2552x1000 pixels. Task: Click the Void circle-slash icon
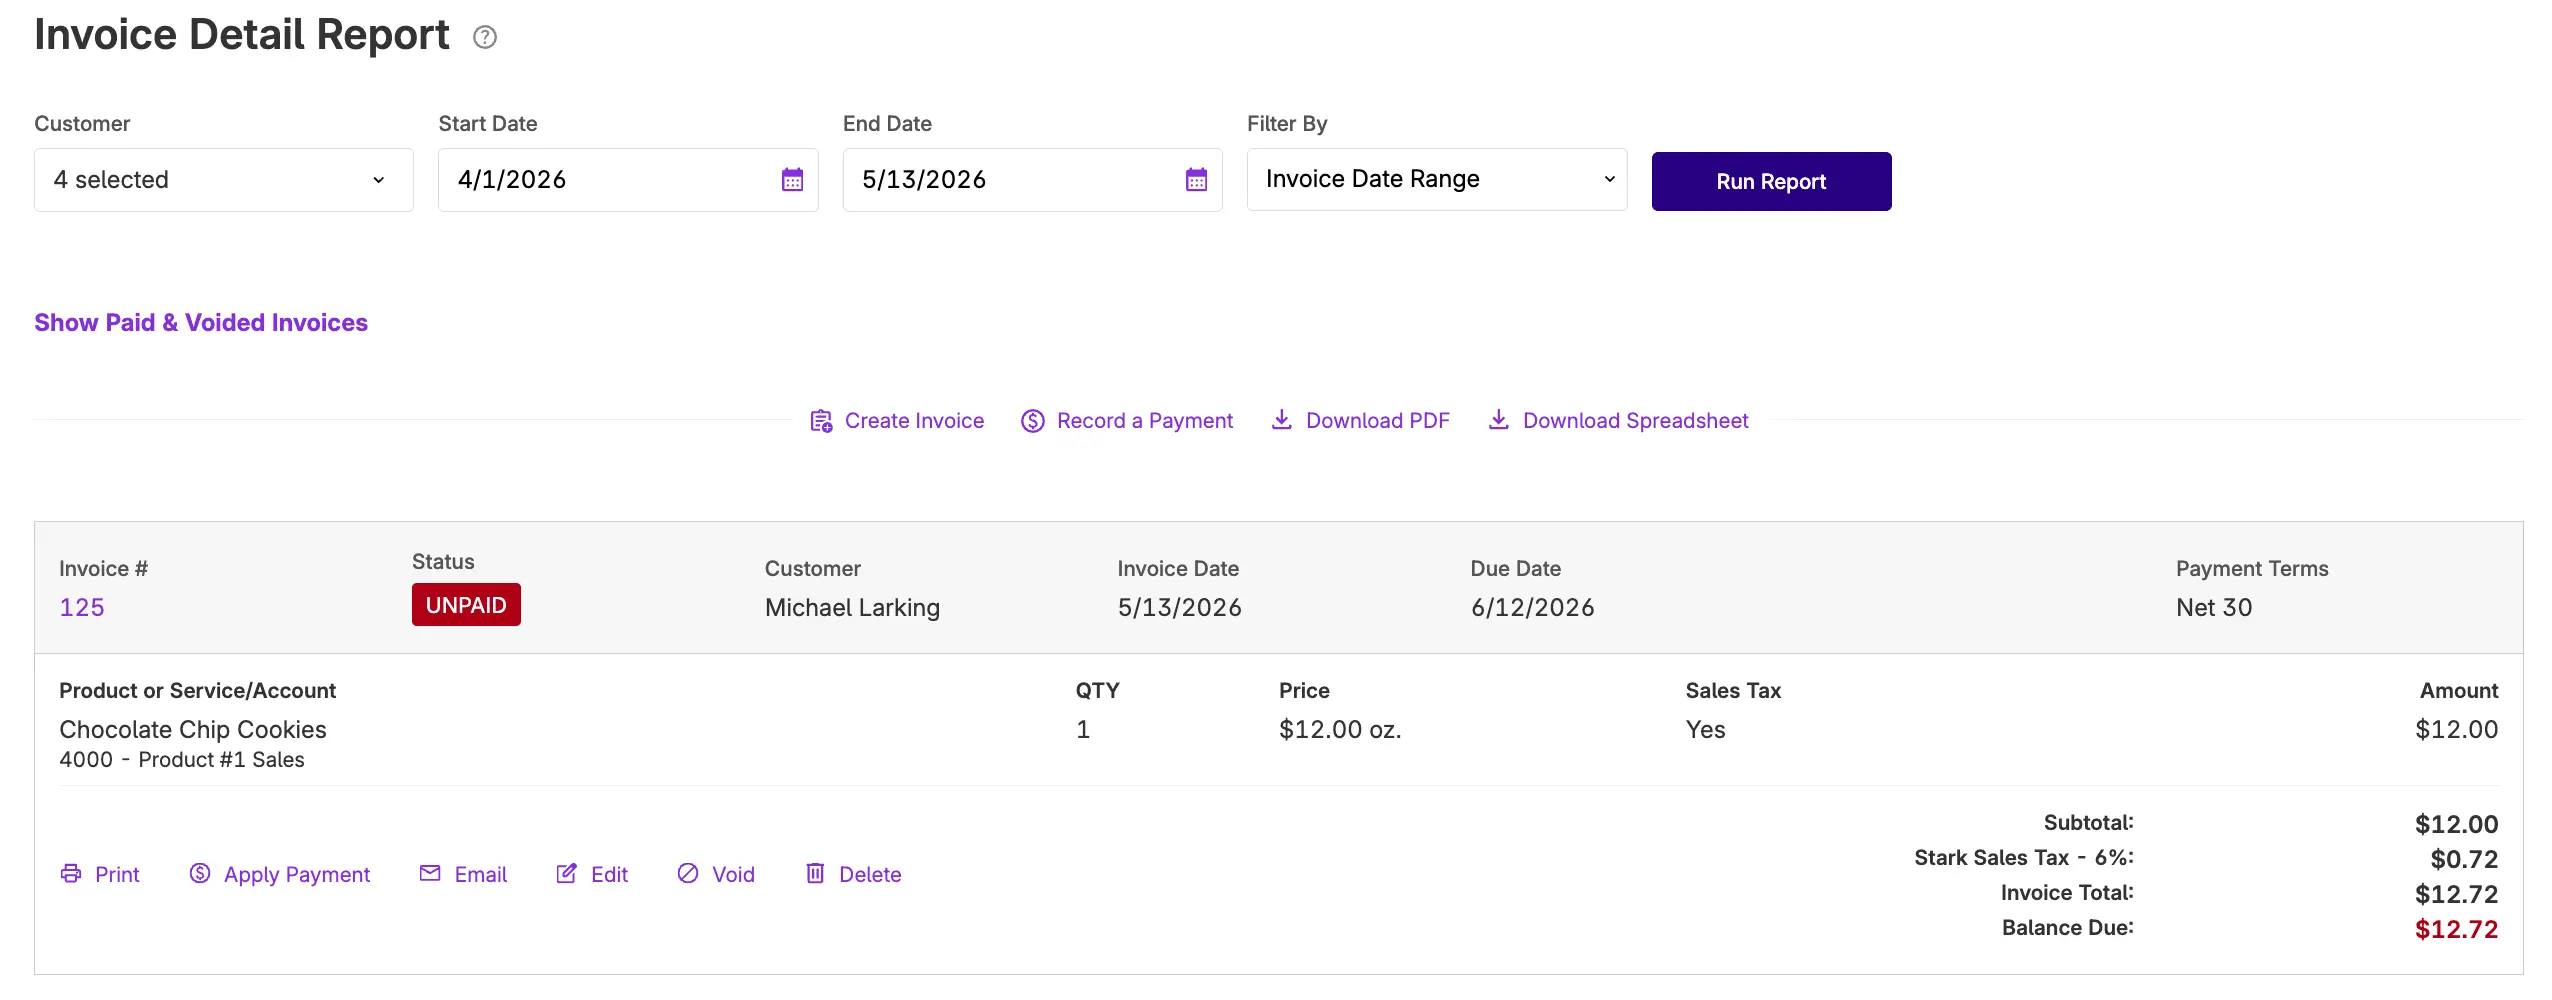pyautogui.click(x=688, y=873)
